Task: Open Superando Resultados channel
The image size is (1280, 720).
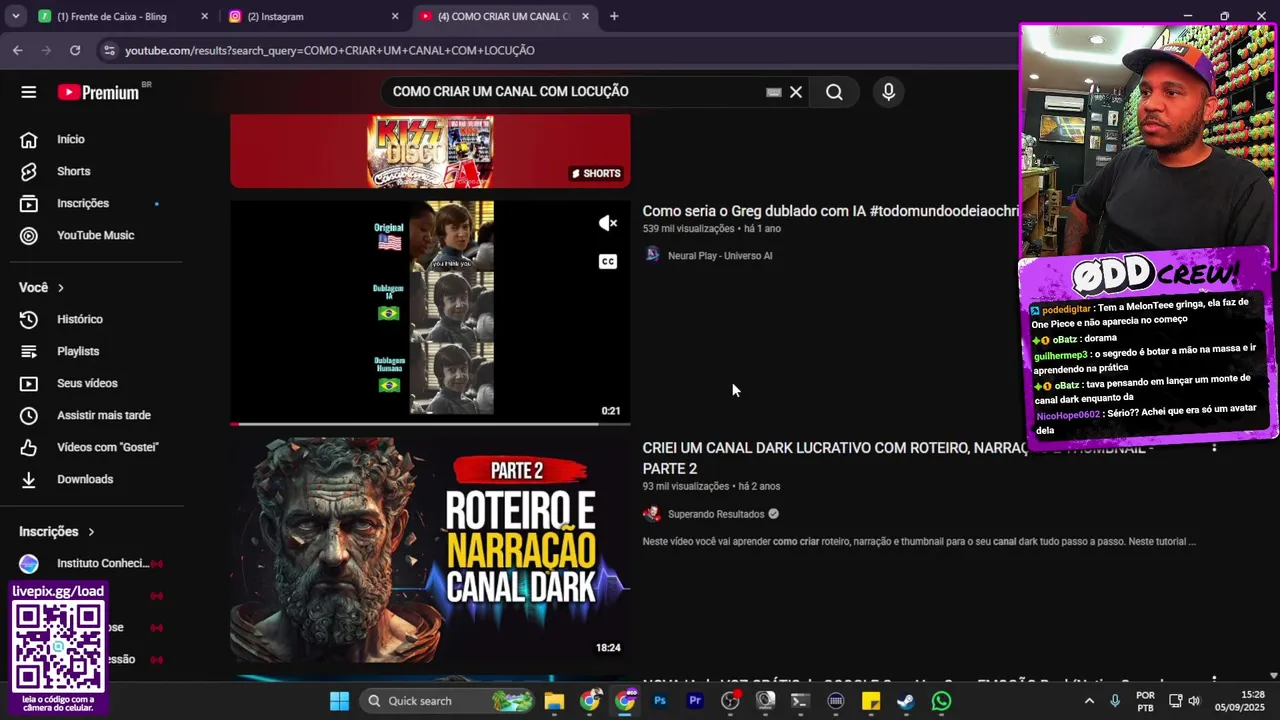Action: 716,514
